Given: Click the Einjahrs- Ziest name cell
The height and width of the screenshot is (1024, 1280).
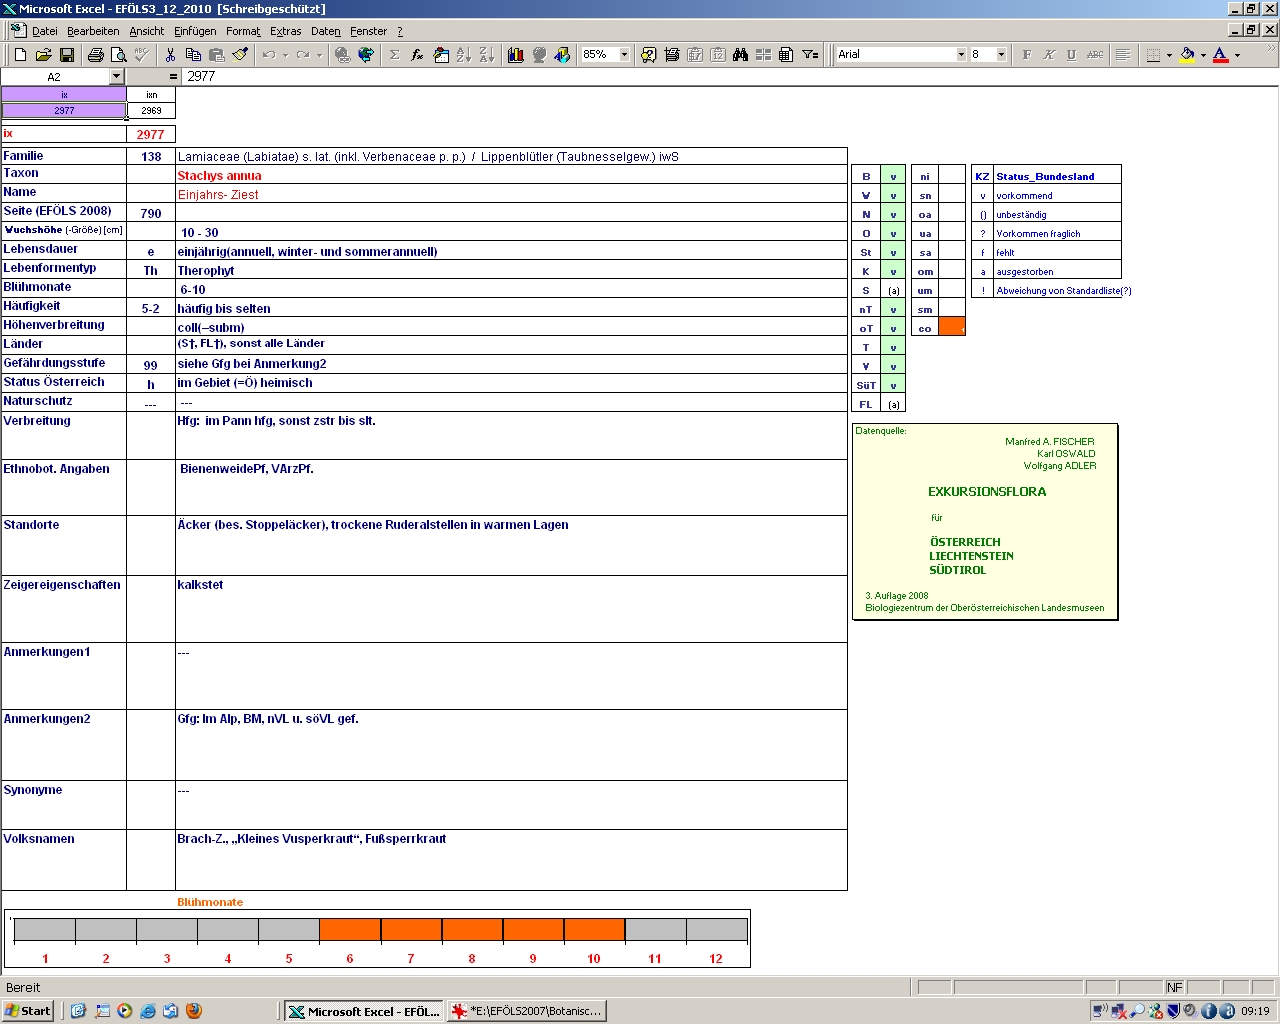Looking at the screenshot, I should pyautogui.click(x=511, y=194).
